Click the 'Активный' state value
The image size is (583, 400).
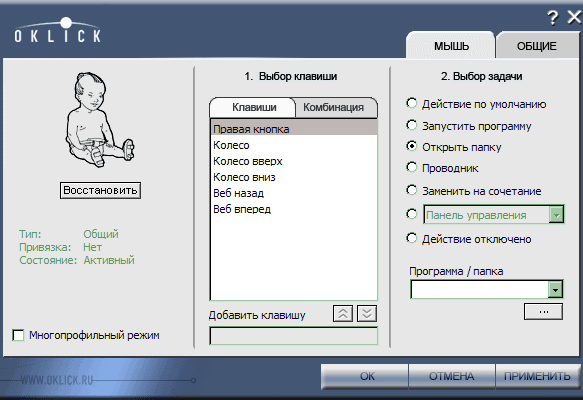(109, 260)
